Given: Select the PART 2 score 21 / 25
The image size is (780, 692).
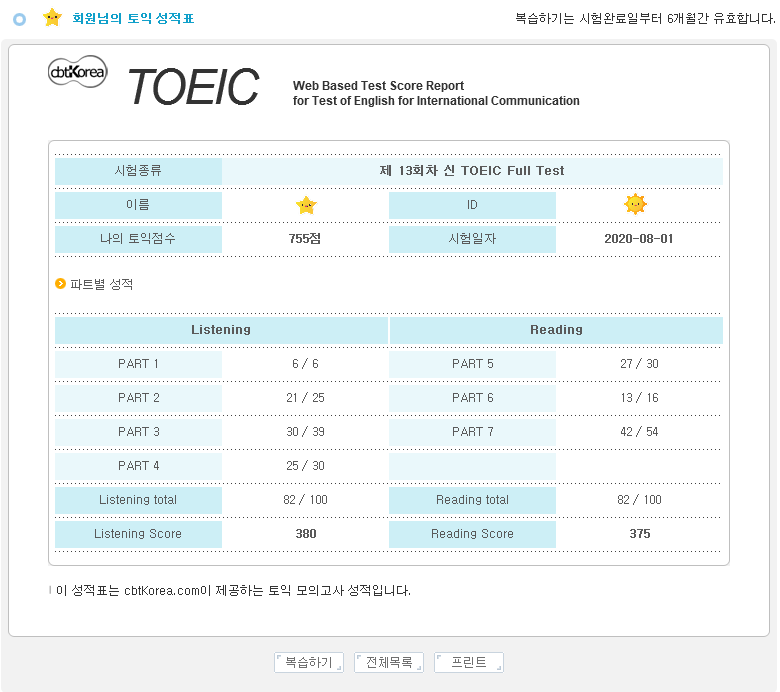Looking at the screenshot, I should [x=305, y=398].
